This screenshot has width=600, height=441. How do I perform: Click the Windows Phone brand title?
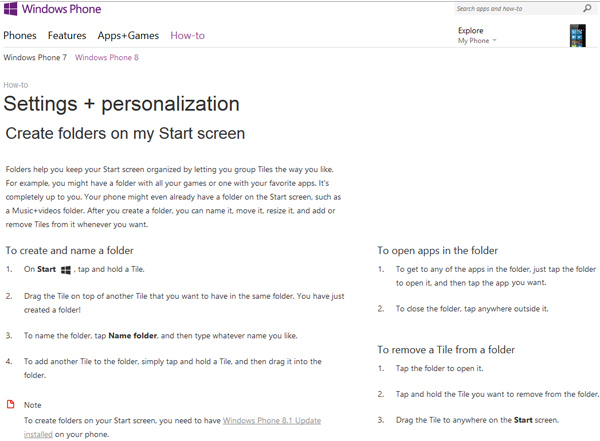[x=61, y=9]
